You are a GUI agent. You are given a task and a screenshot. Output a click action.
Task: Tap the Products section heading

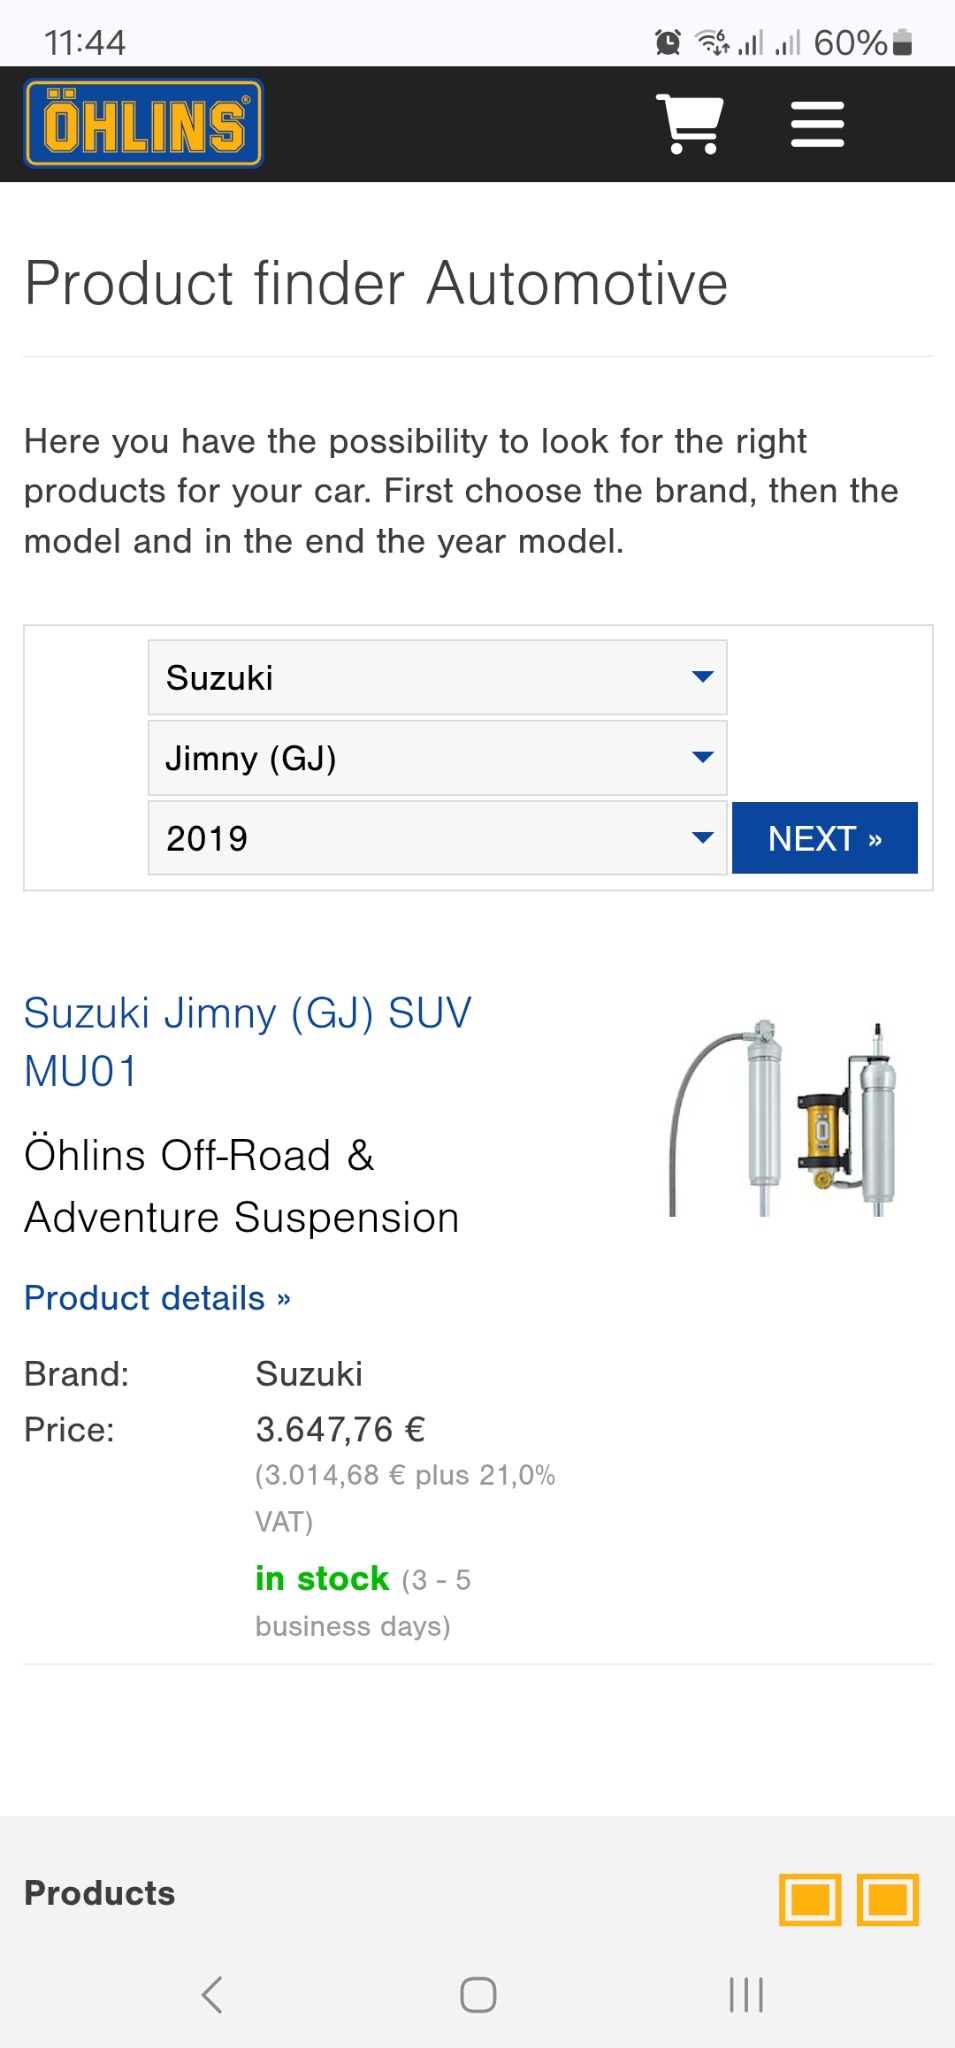pyautogui.click(x=100, y=1893)
